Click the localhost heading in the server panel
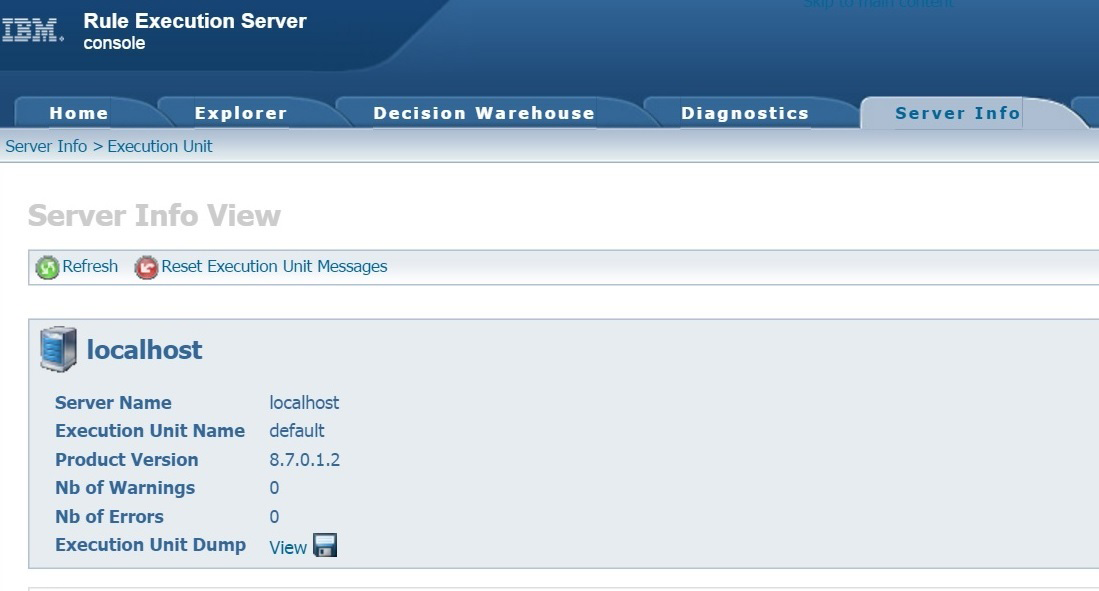This screenshot has width=1099, height=591. point(144,350)
